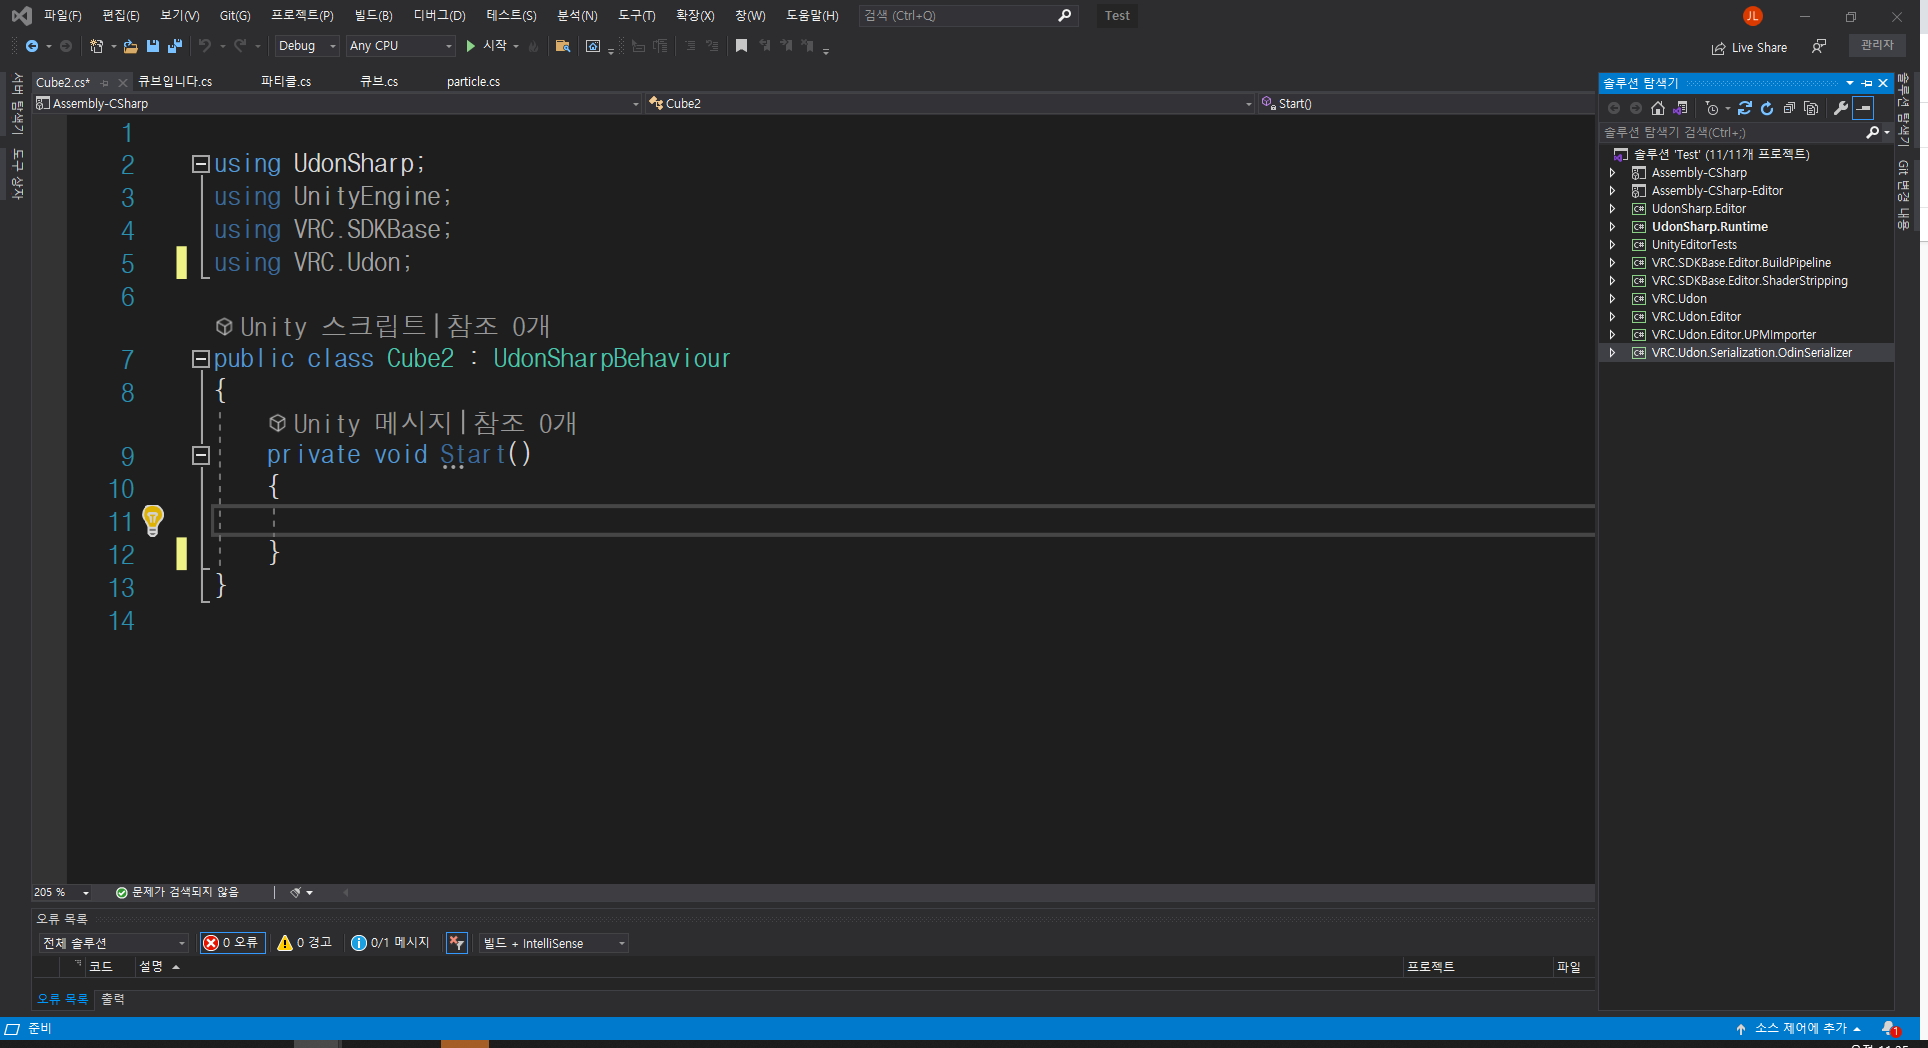Collapse the using directives fold box

[x=201, y=164]
